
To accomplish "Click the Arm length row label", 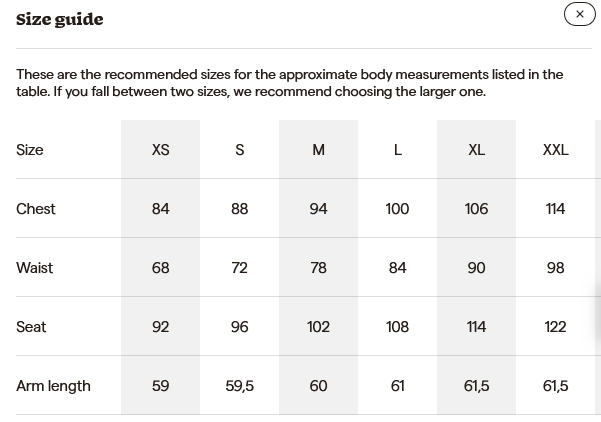I will [x=53, y=386].
